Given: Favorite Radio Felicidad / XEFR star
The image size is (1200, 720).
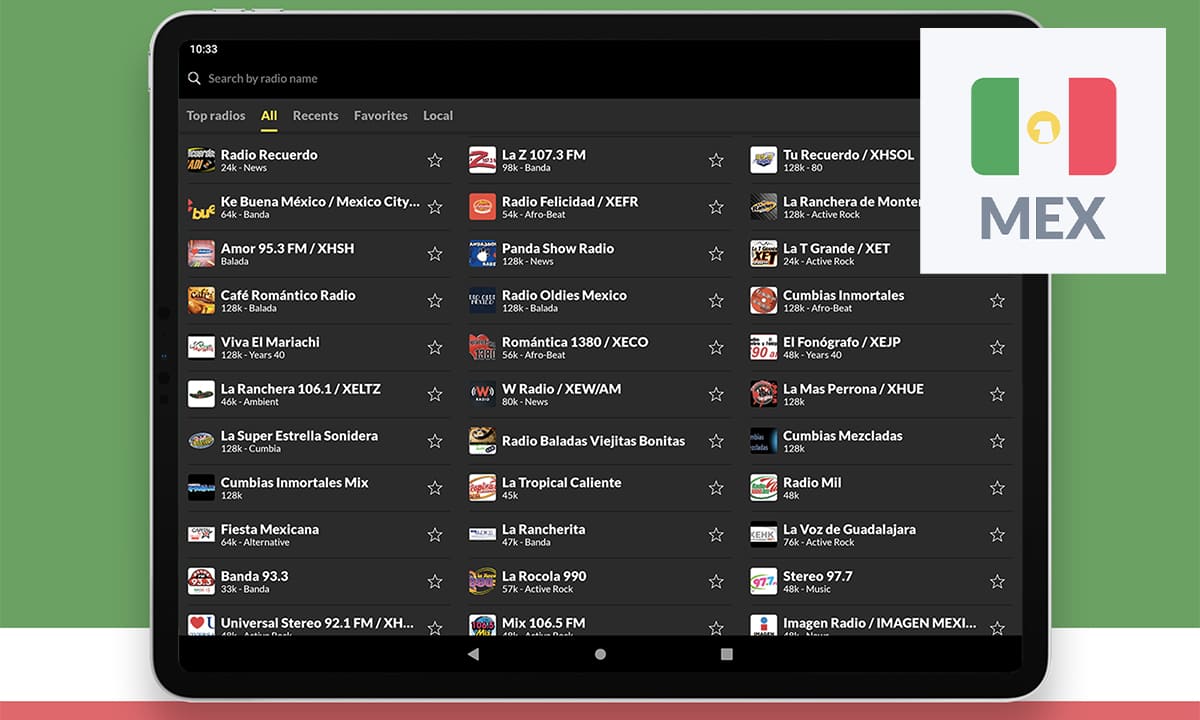Looking at the screenshot, I should tap(716, 207).
